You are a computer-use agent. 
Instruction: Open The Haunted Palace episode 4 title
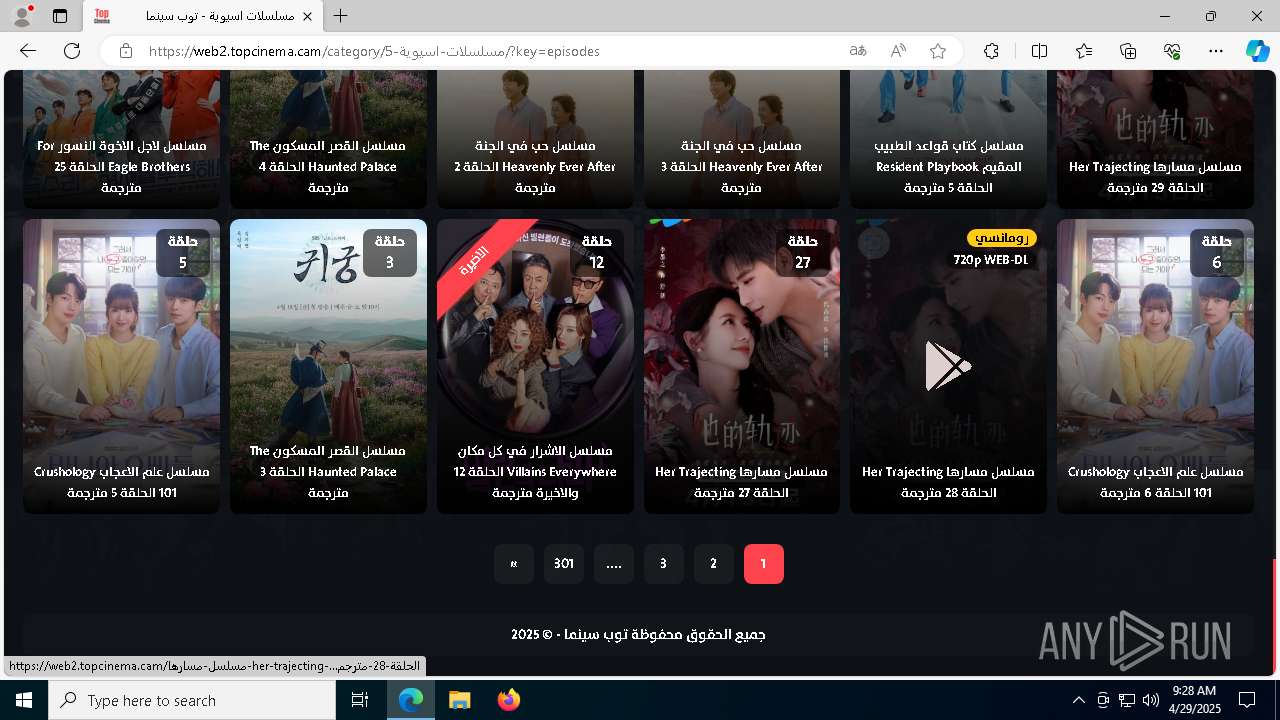[x=328, y=166]
